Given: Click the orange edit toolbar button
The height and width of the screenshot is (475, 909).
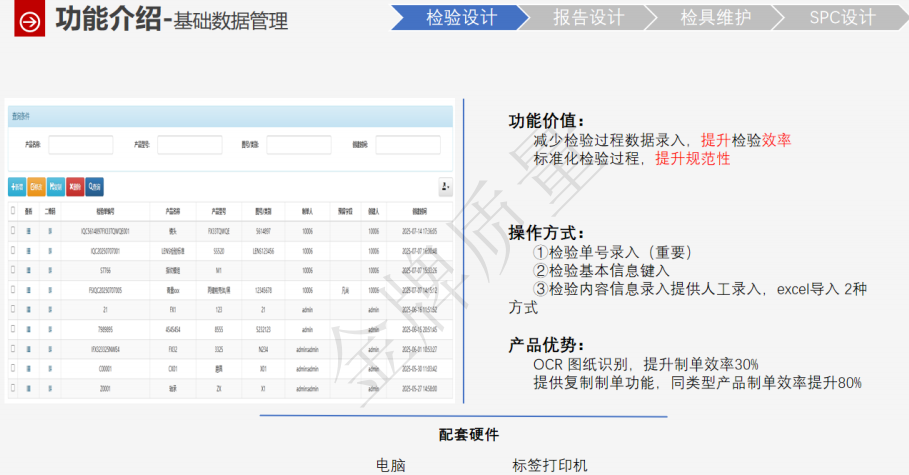Looking at the screenshot, I should [36, 186].
